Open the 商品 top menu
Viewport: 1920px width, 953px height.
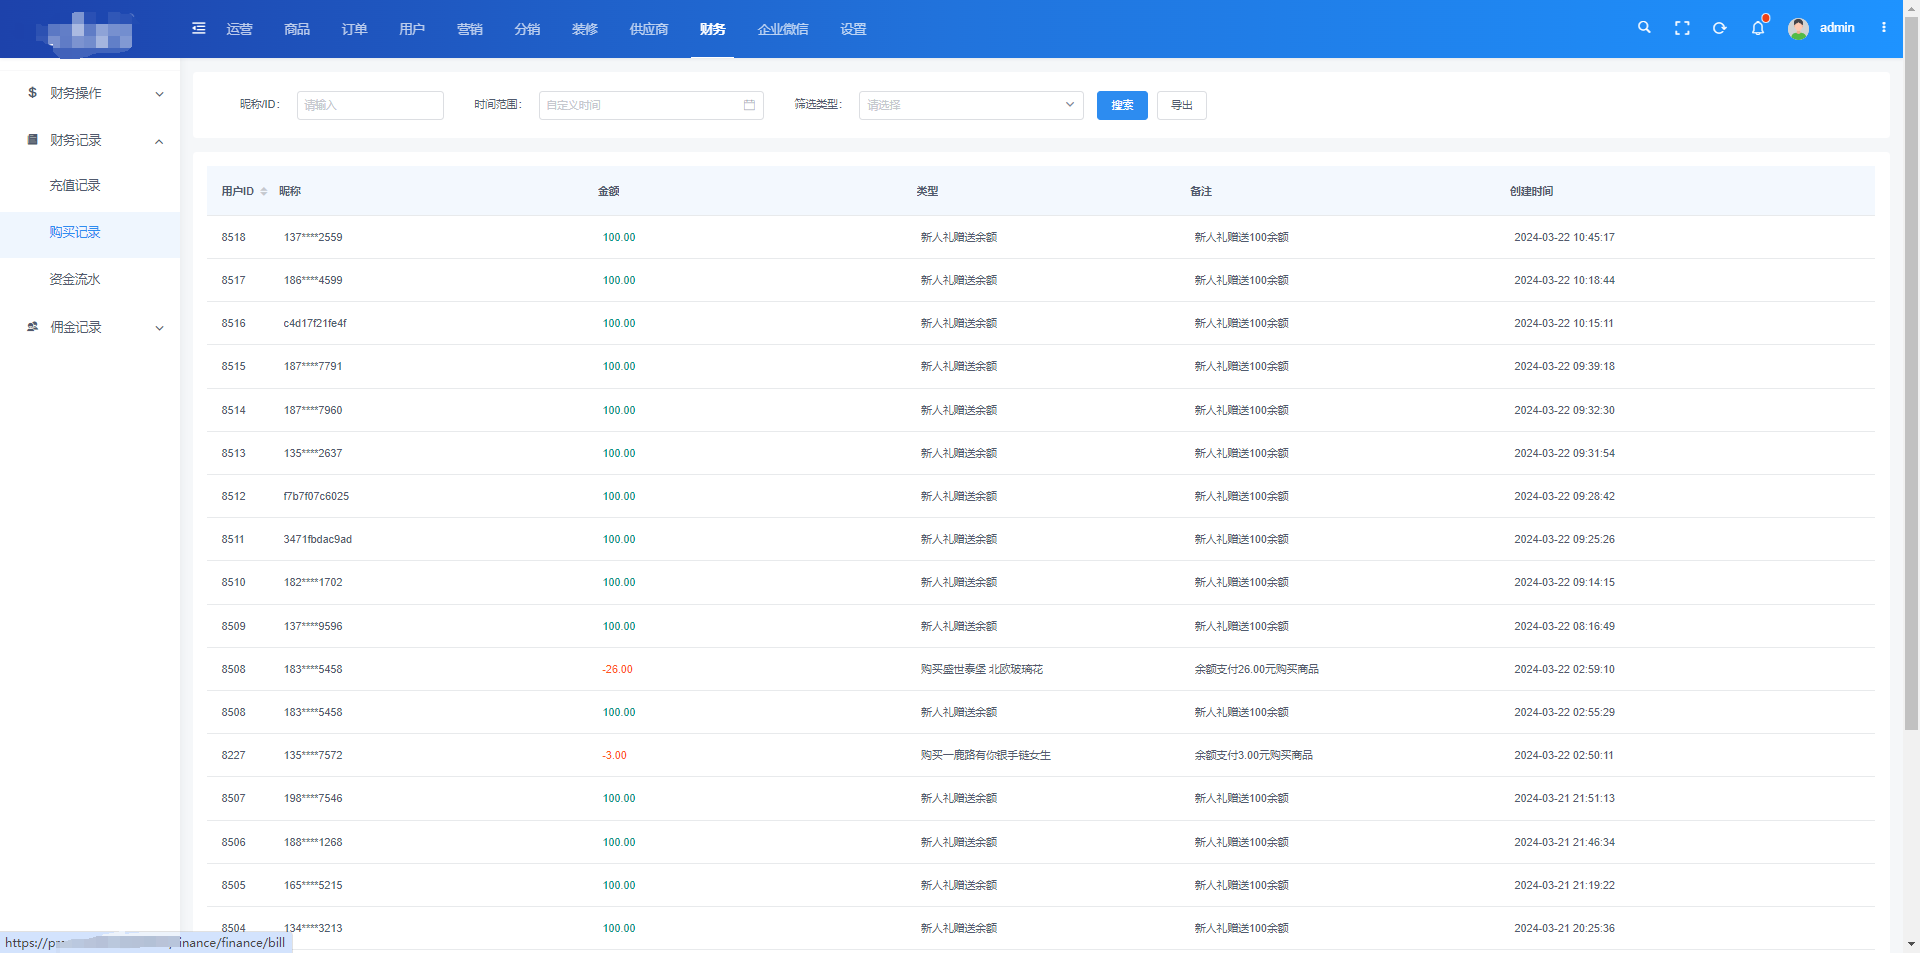pyautogui.click(x=297, y=29)
